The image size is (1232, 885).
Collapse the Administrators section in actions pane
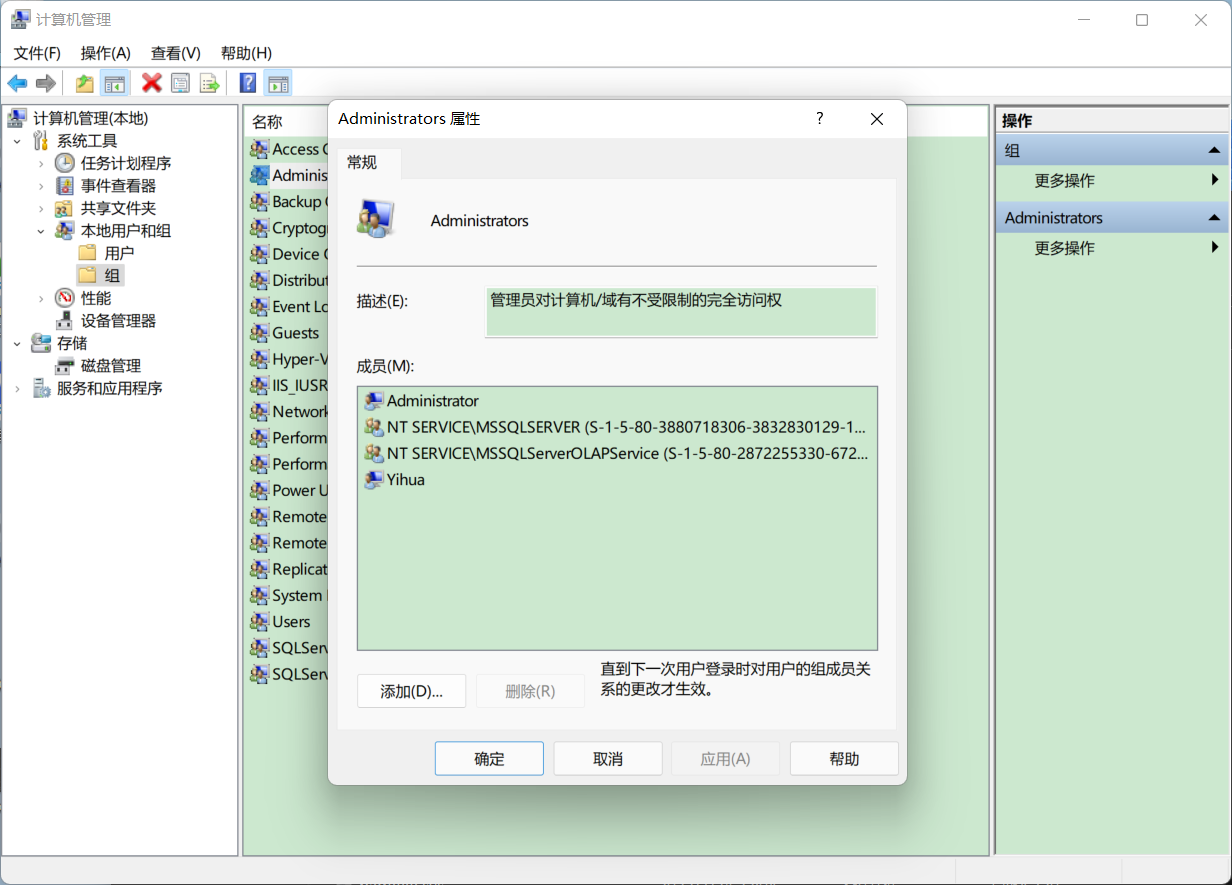pos(1214,217)
